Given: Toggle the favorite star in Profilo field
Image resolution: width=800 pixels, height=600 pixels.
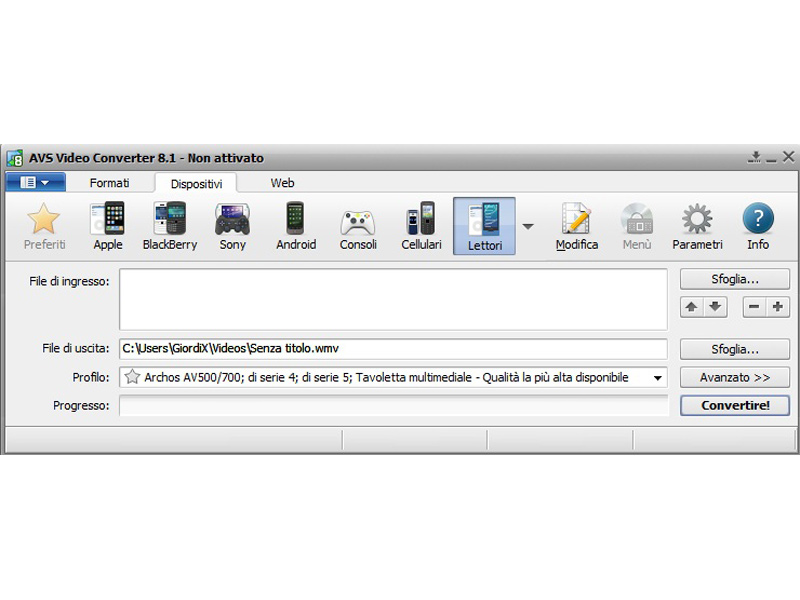Looking at the screenshot, I should 131,378.
